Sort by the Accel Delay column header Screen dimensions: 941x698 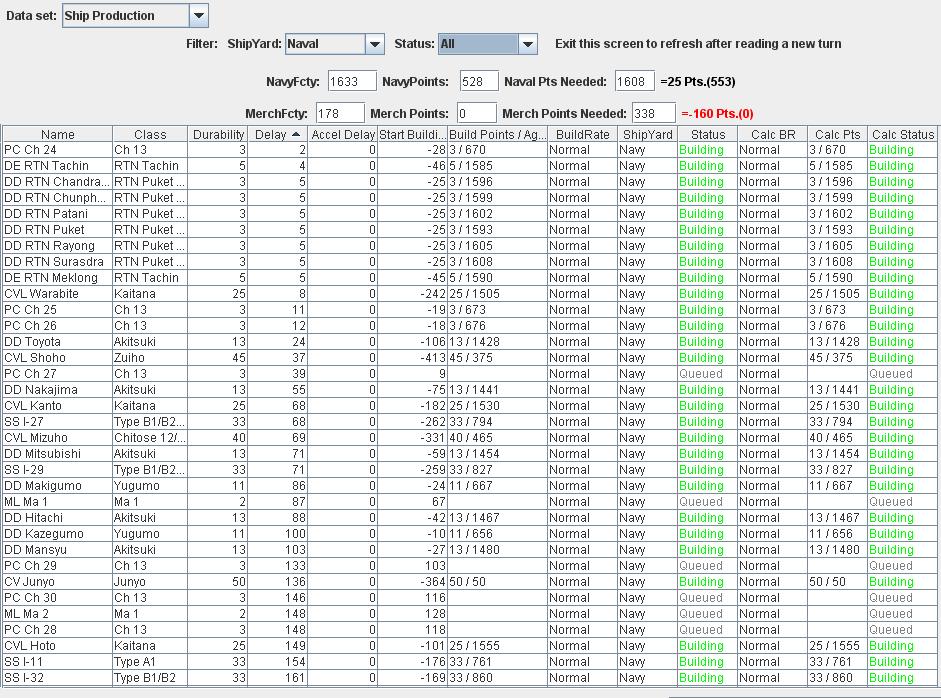point(343,134)
